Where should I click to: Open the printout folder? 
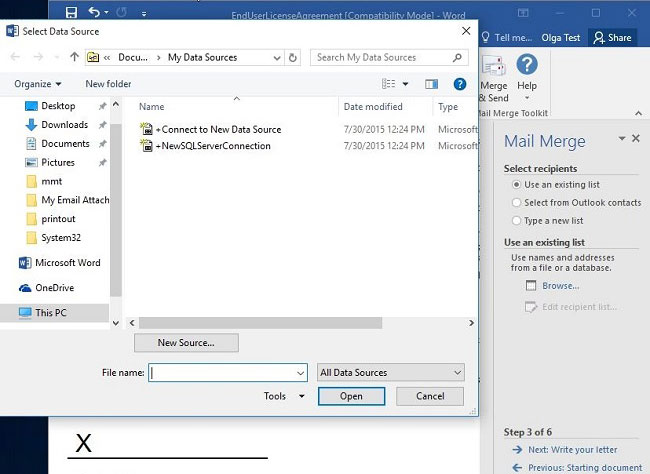[58, 219]
